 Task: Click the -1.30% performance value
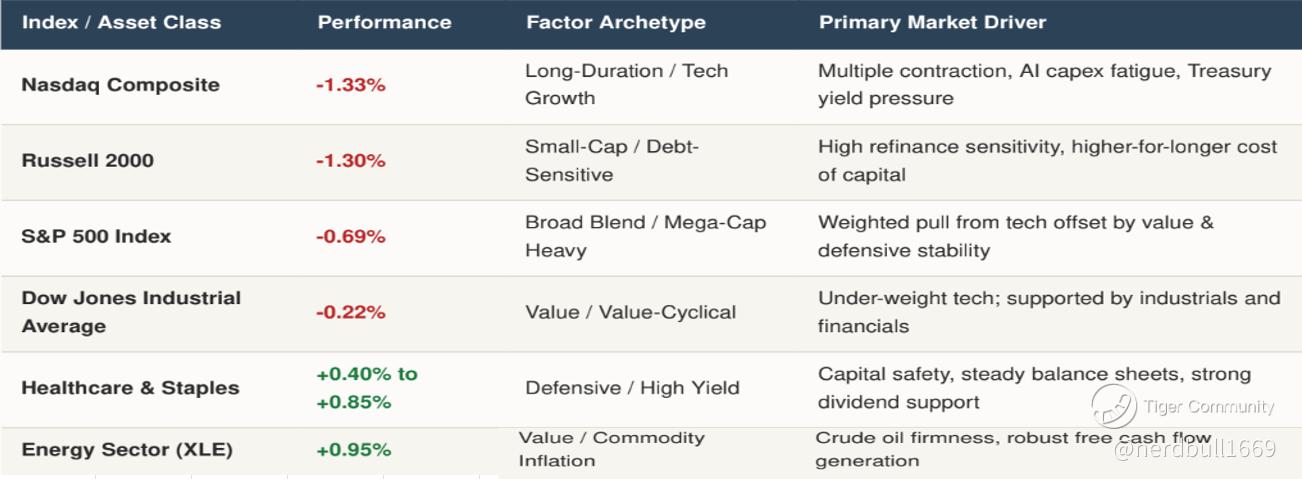pos(350,160)
